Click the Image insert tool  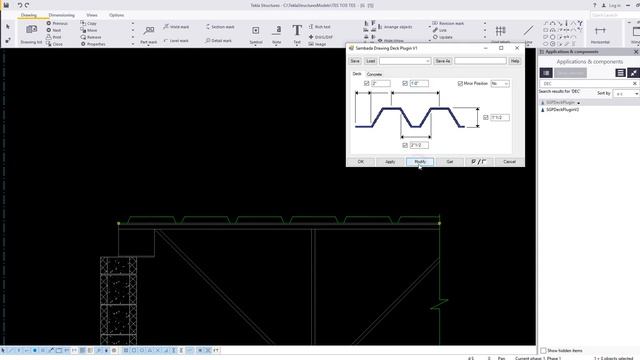click(x=318, y=44)
